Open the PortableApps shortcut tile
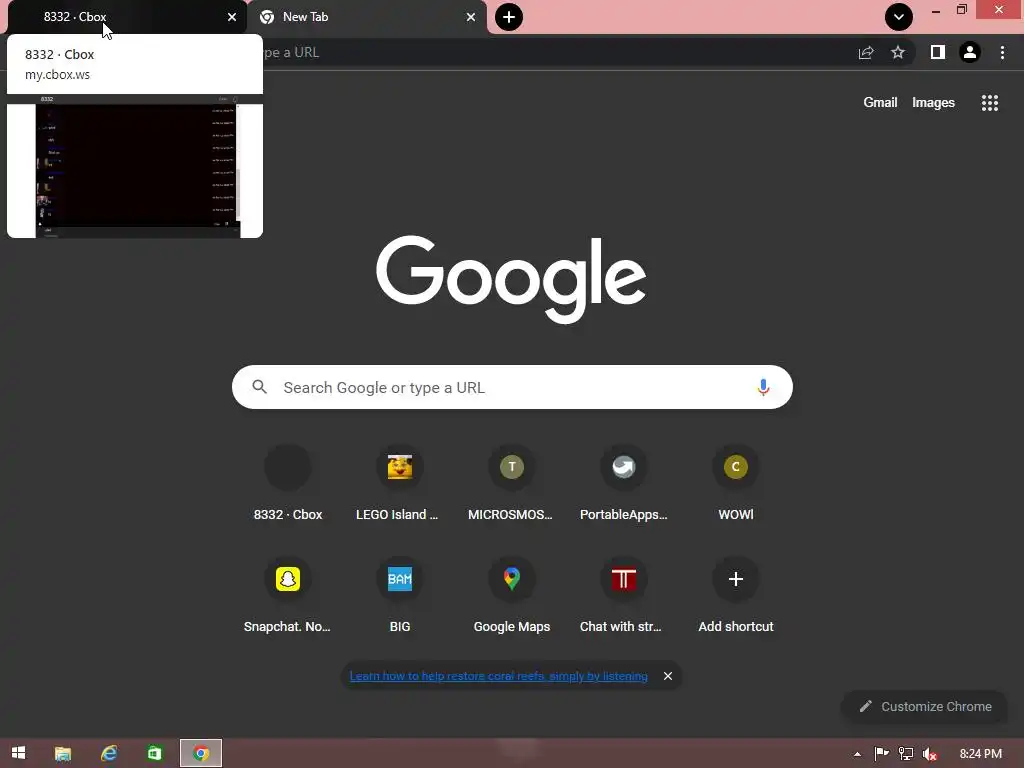The image size is (1024, 768). click(x=624, y=483)
